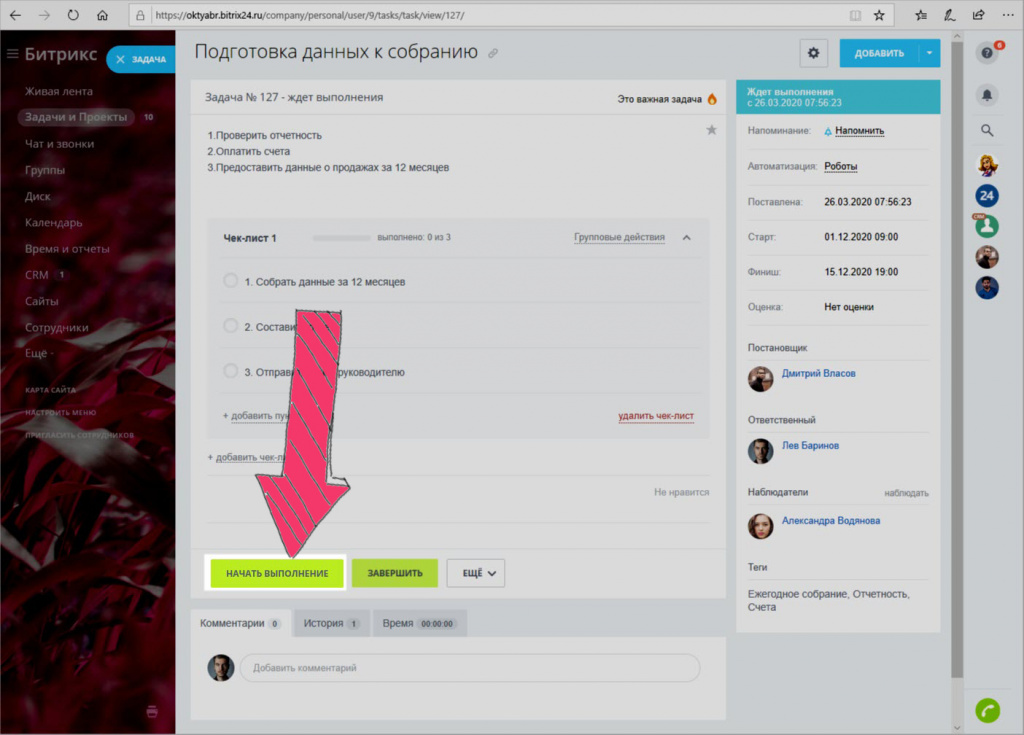Open Сайты in sidebar
This screenshot has height=735, width=1024.
pyautogui.click(x=41, y=301)
